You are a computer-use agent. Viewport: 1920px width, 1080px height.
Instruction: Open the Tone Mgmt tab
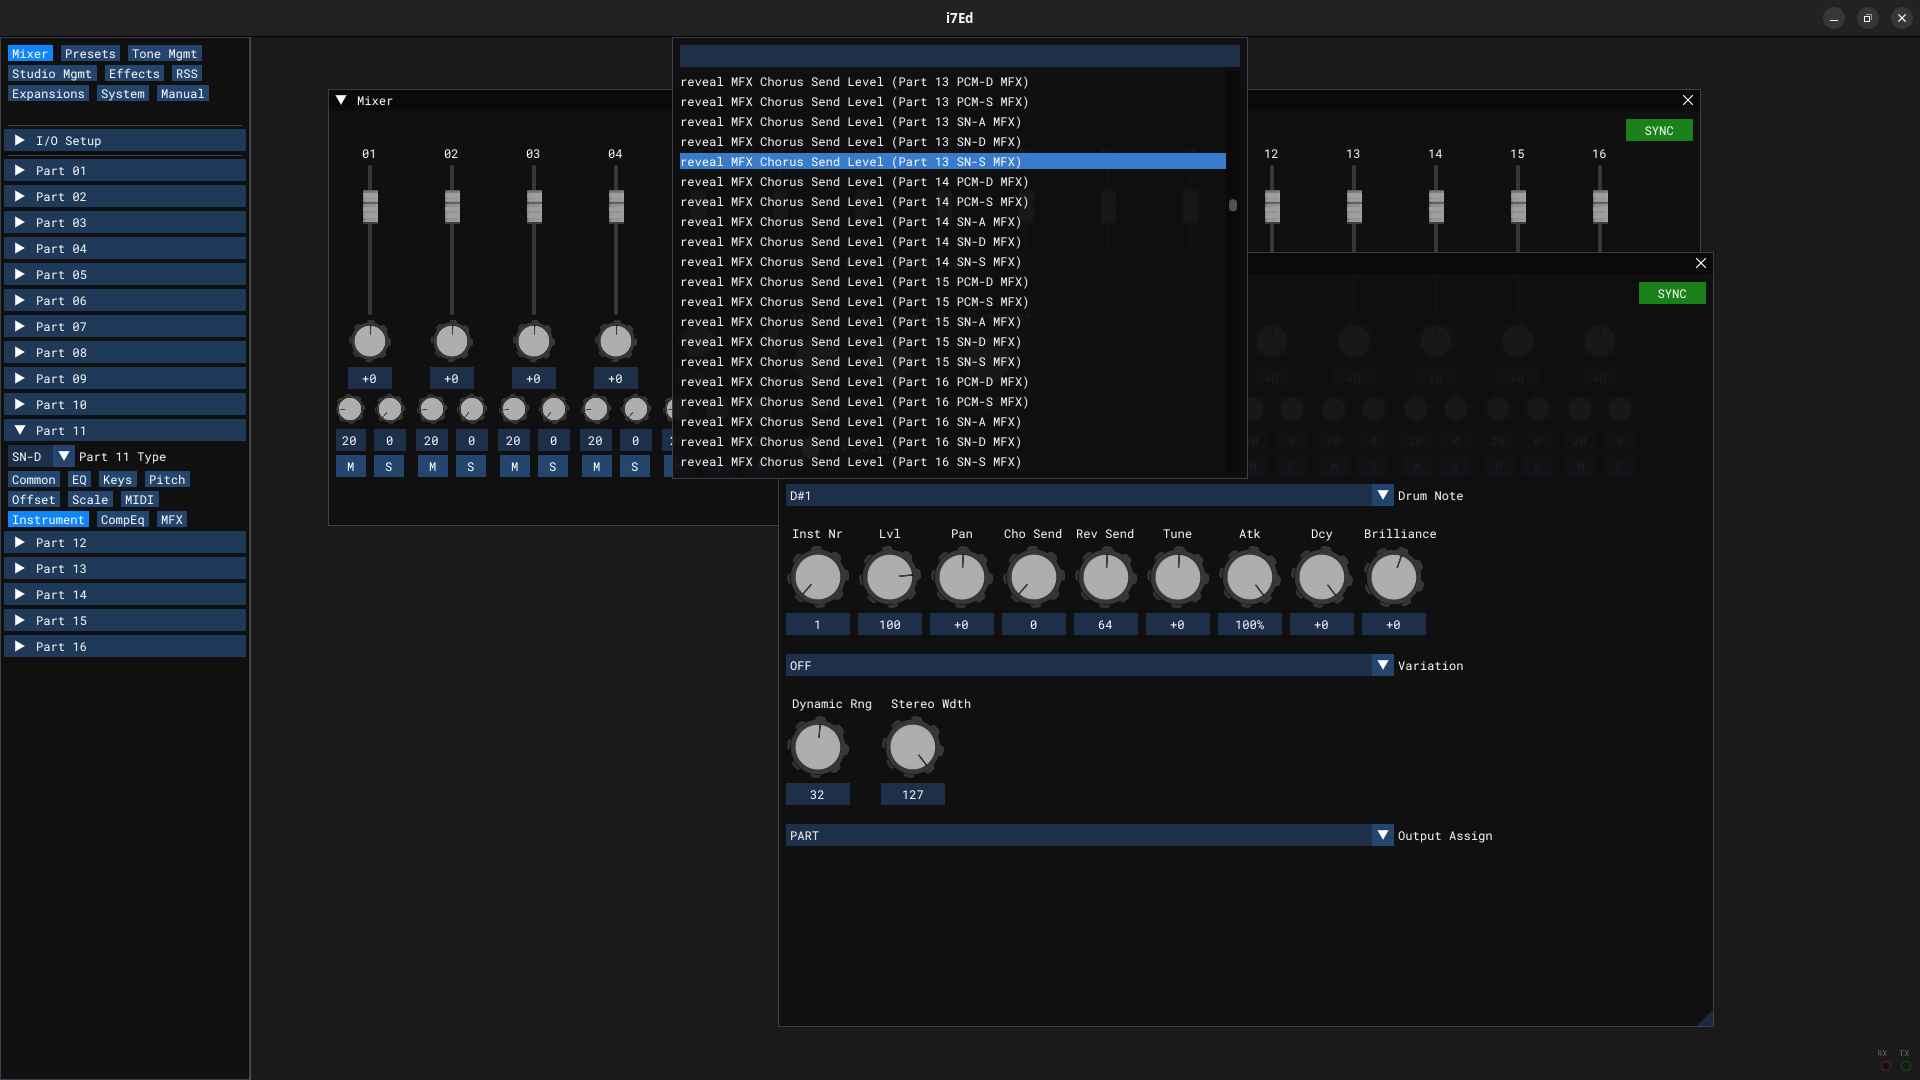pyautogui.click(x=164, y=54)
